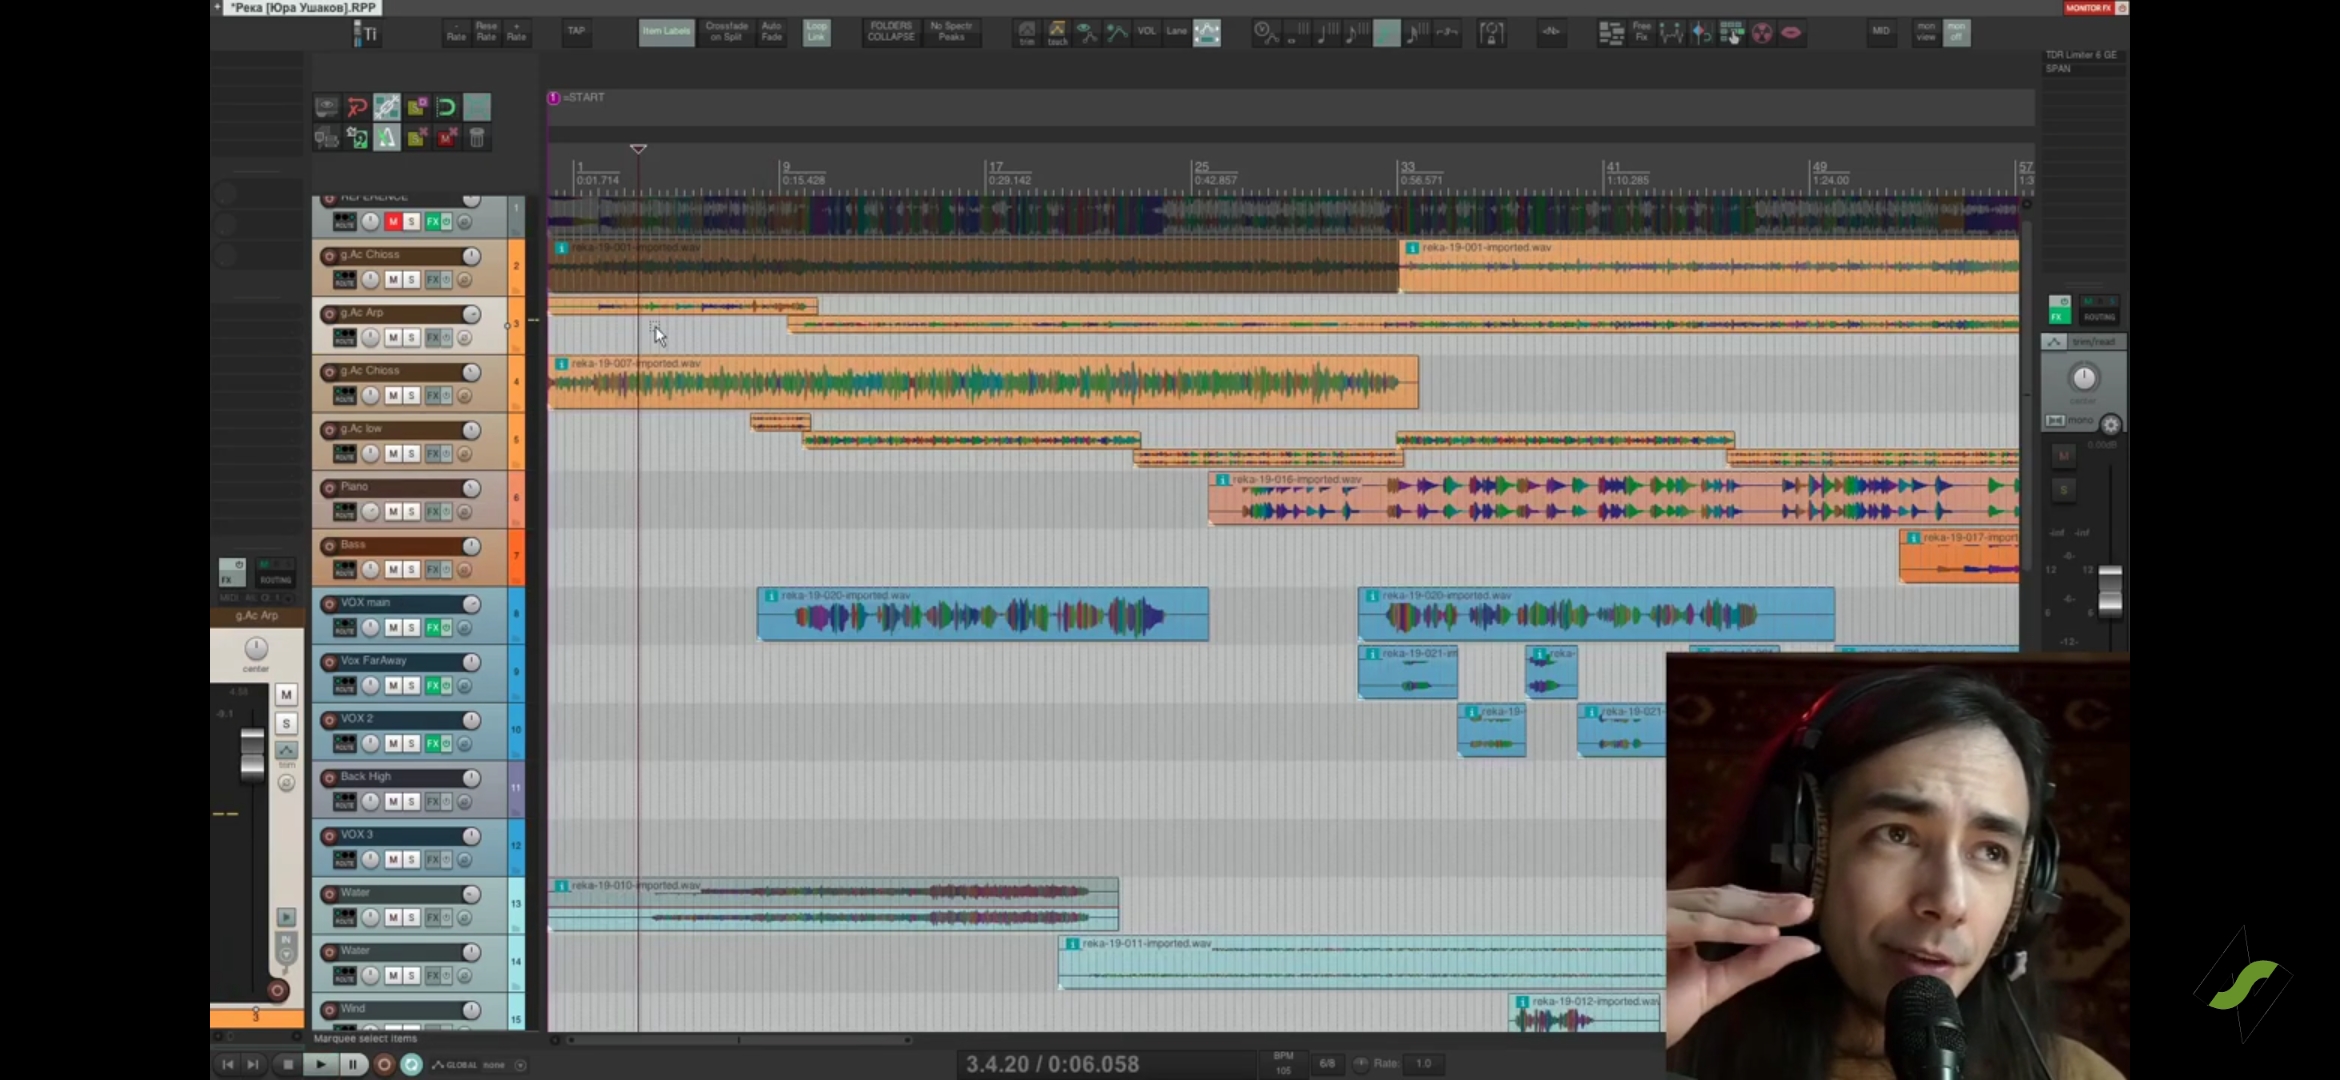Unmute the REFERENCE track
Screen dimensions: 2340x1080
(x=393, y=221)
